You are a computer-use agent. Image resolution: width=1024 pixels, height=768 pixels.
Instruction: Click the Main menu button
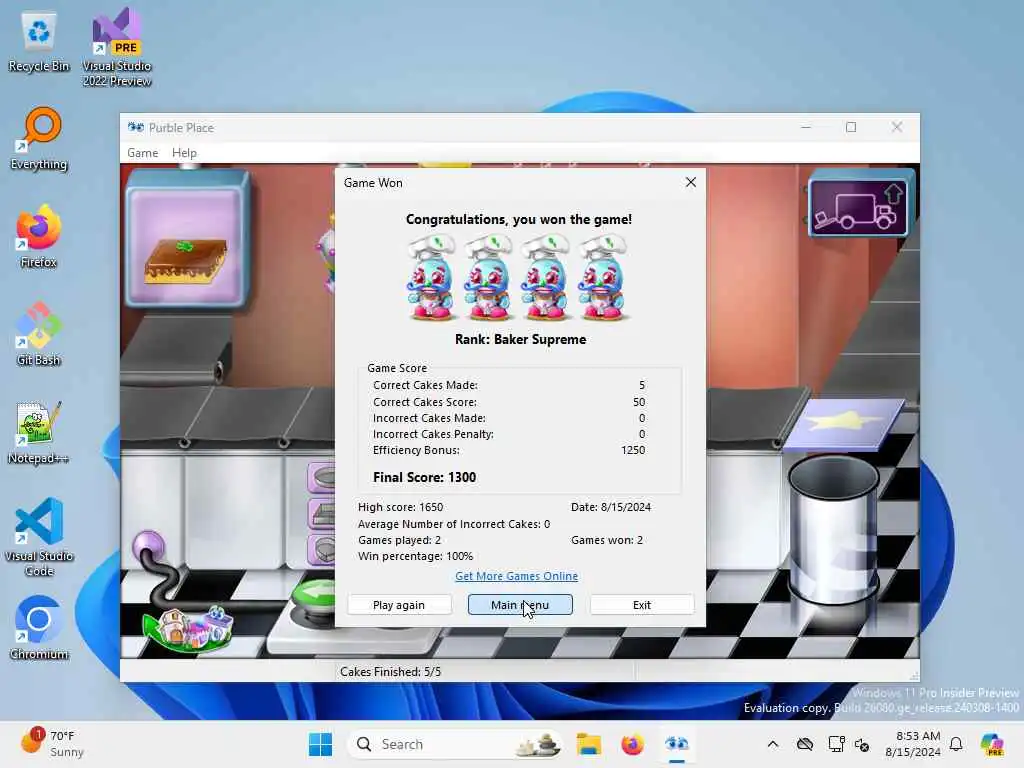[520, 605]
